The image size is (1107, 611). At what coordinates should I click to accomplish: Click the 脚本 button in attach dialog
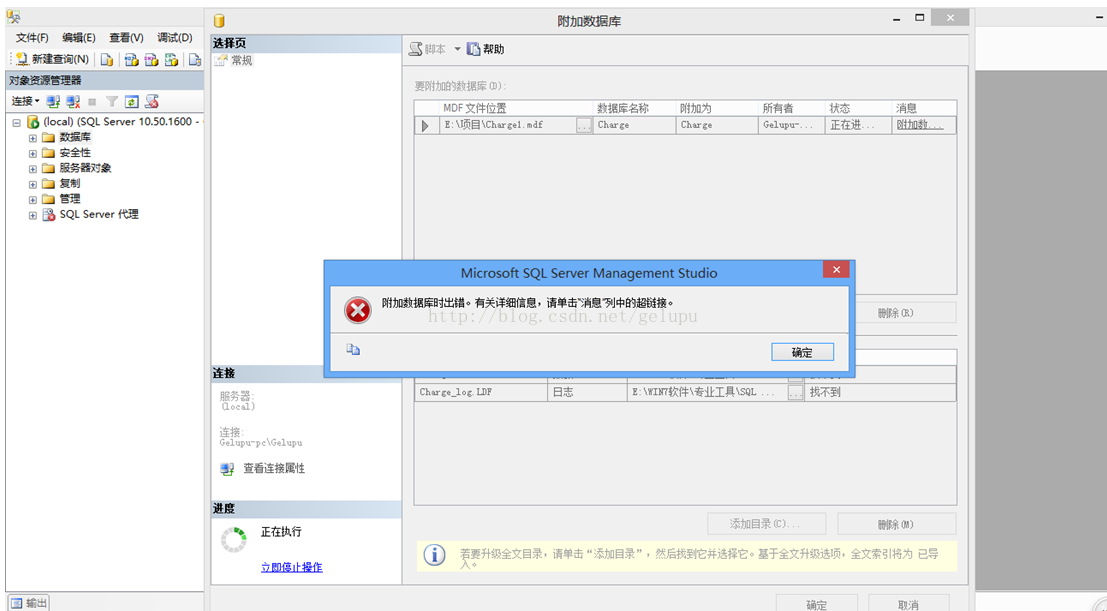[x=428, y=49]
